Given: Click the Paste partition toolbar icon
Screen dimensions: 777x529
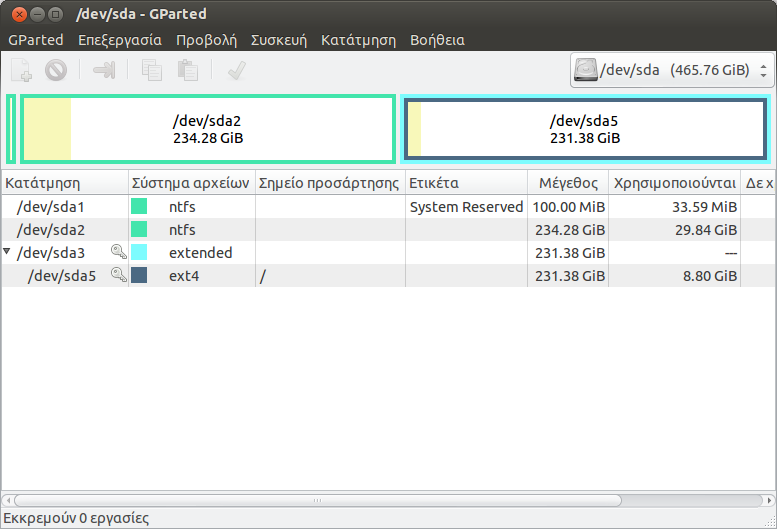Looking at the screenshot, I should click(x=187, y=70).
